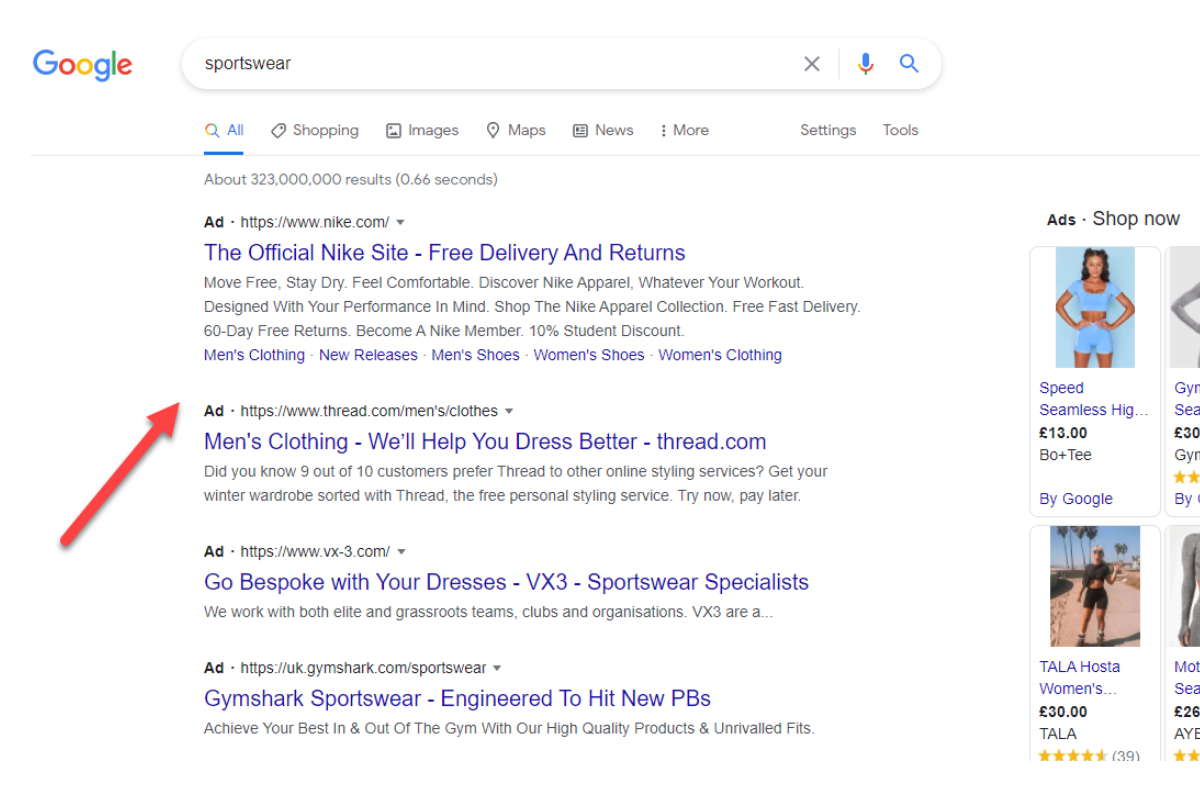Image resolution: width=1200 pixels, height=800 pixels.
Task: Switch to the Images tab
Action: pos(422,130)
